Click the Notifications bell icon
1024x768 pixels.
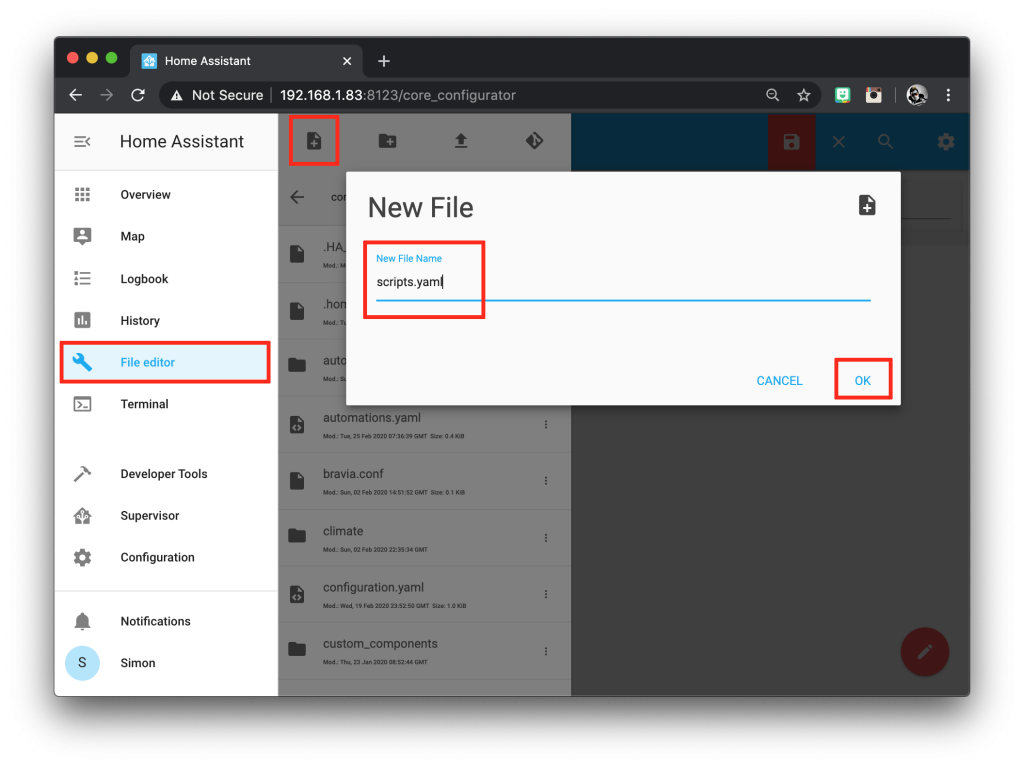(82, 621)
